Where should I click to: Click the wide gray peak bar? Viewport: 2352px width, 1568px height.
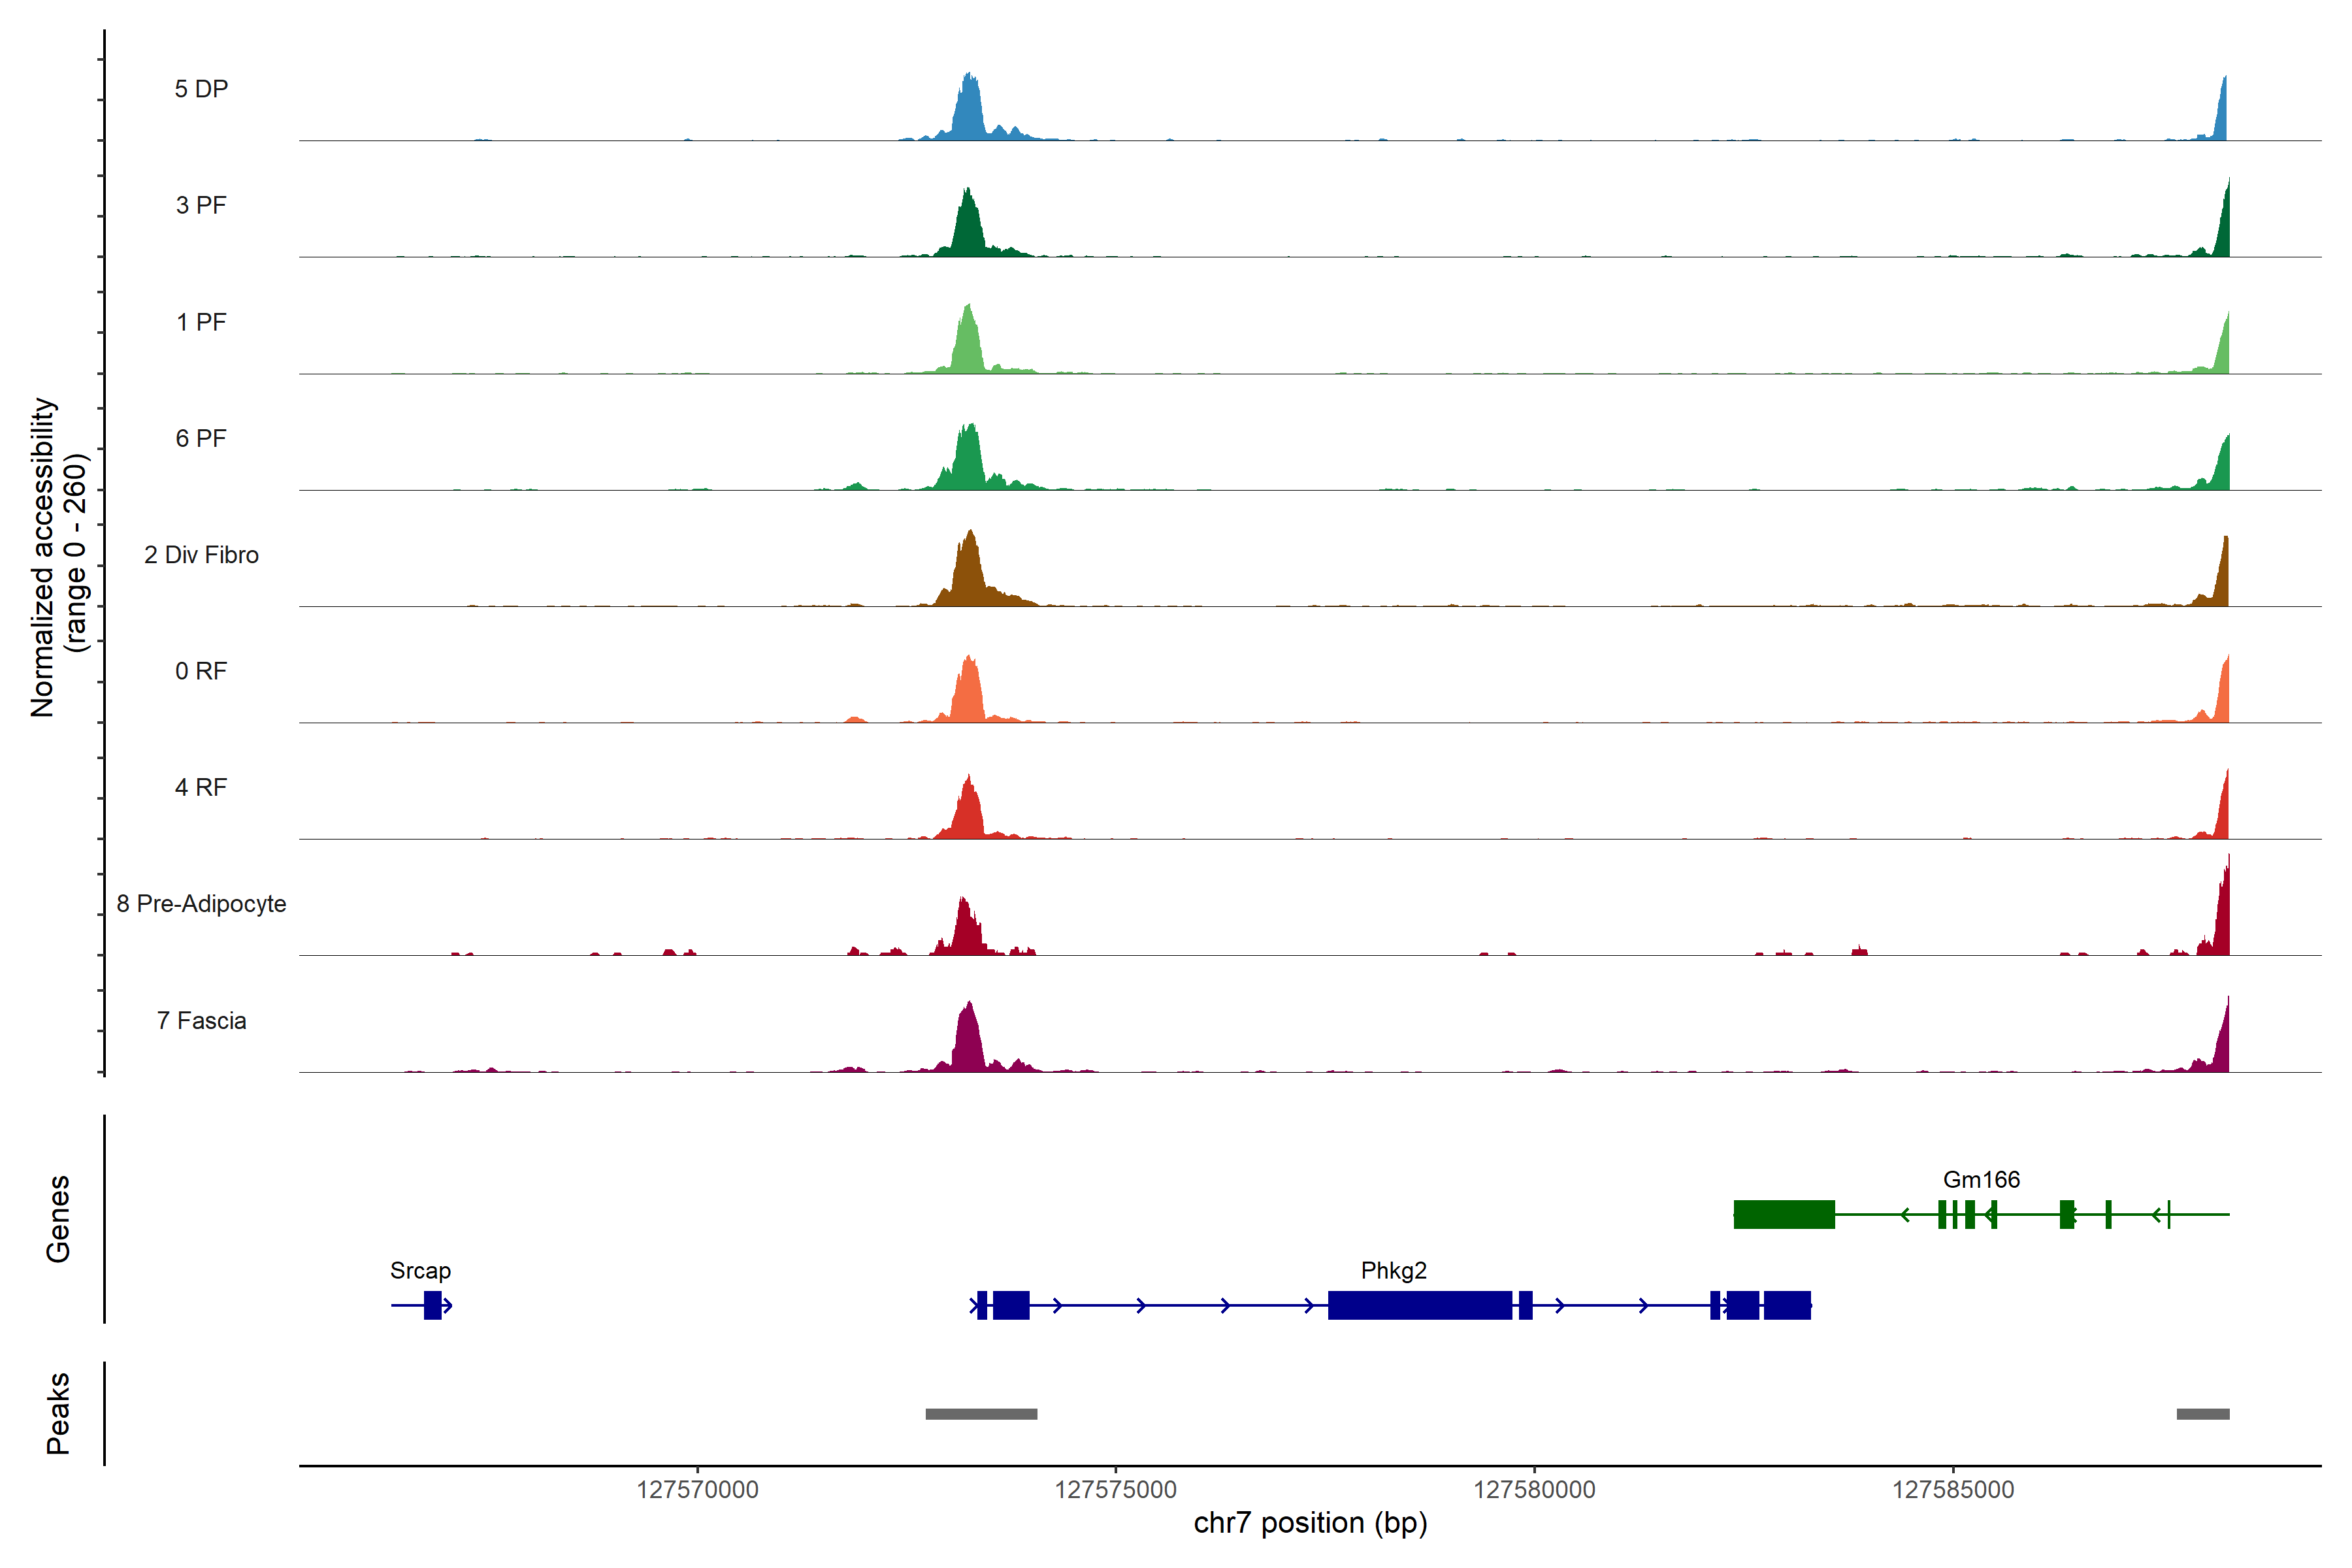click(981, 1414)
